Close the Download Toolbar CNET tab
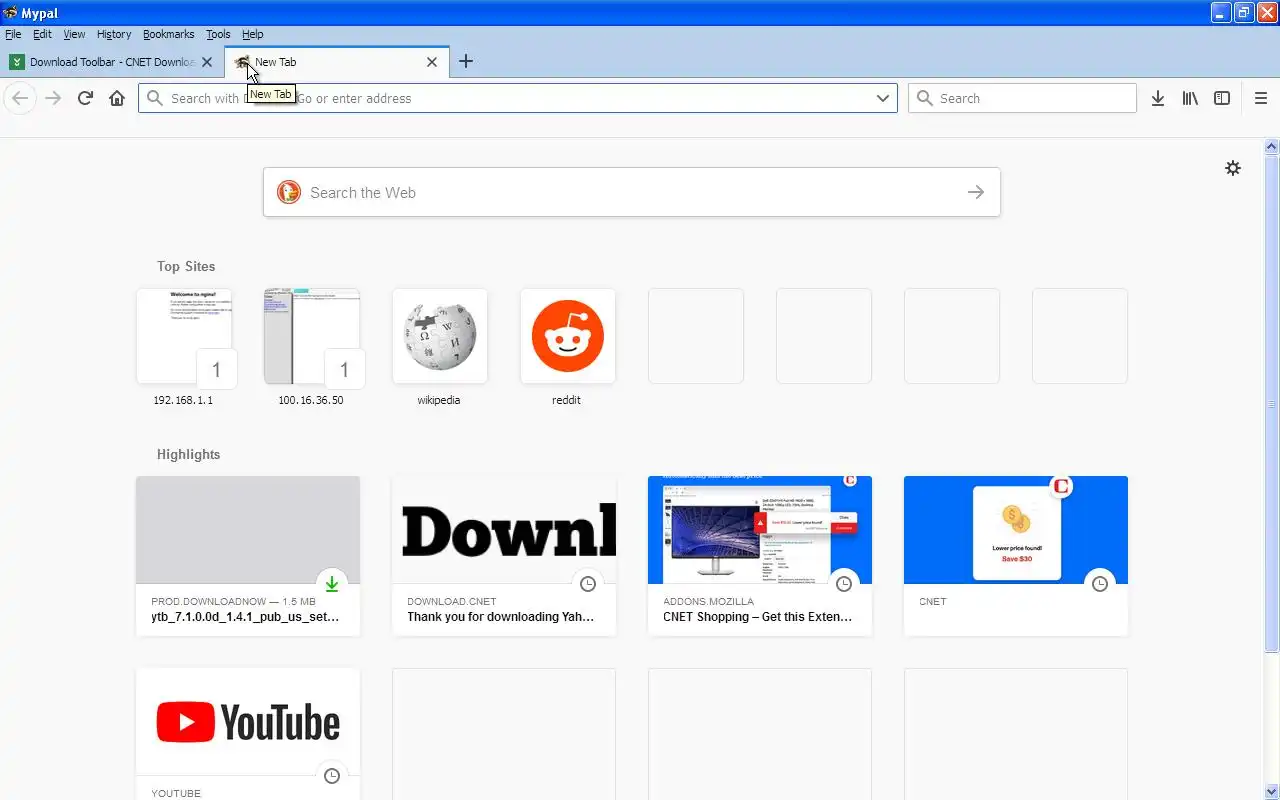 [x=207, y=62]
